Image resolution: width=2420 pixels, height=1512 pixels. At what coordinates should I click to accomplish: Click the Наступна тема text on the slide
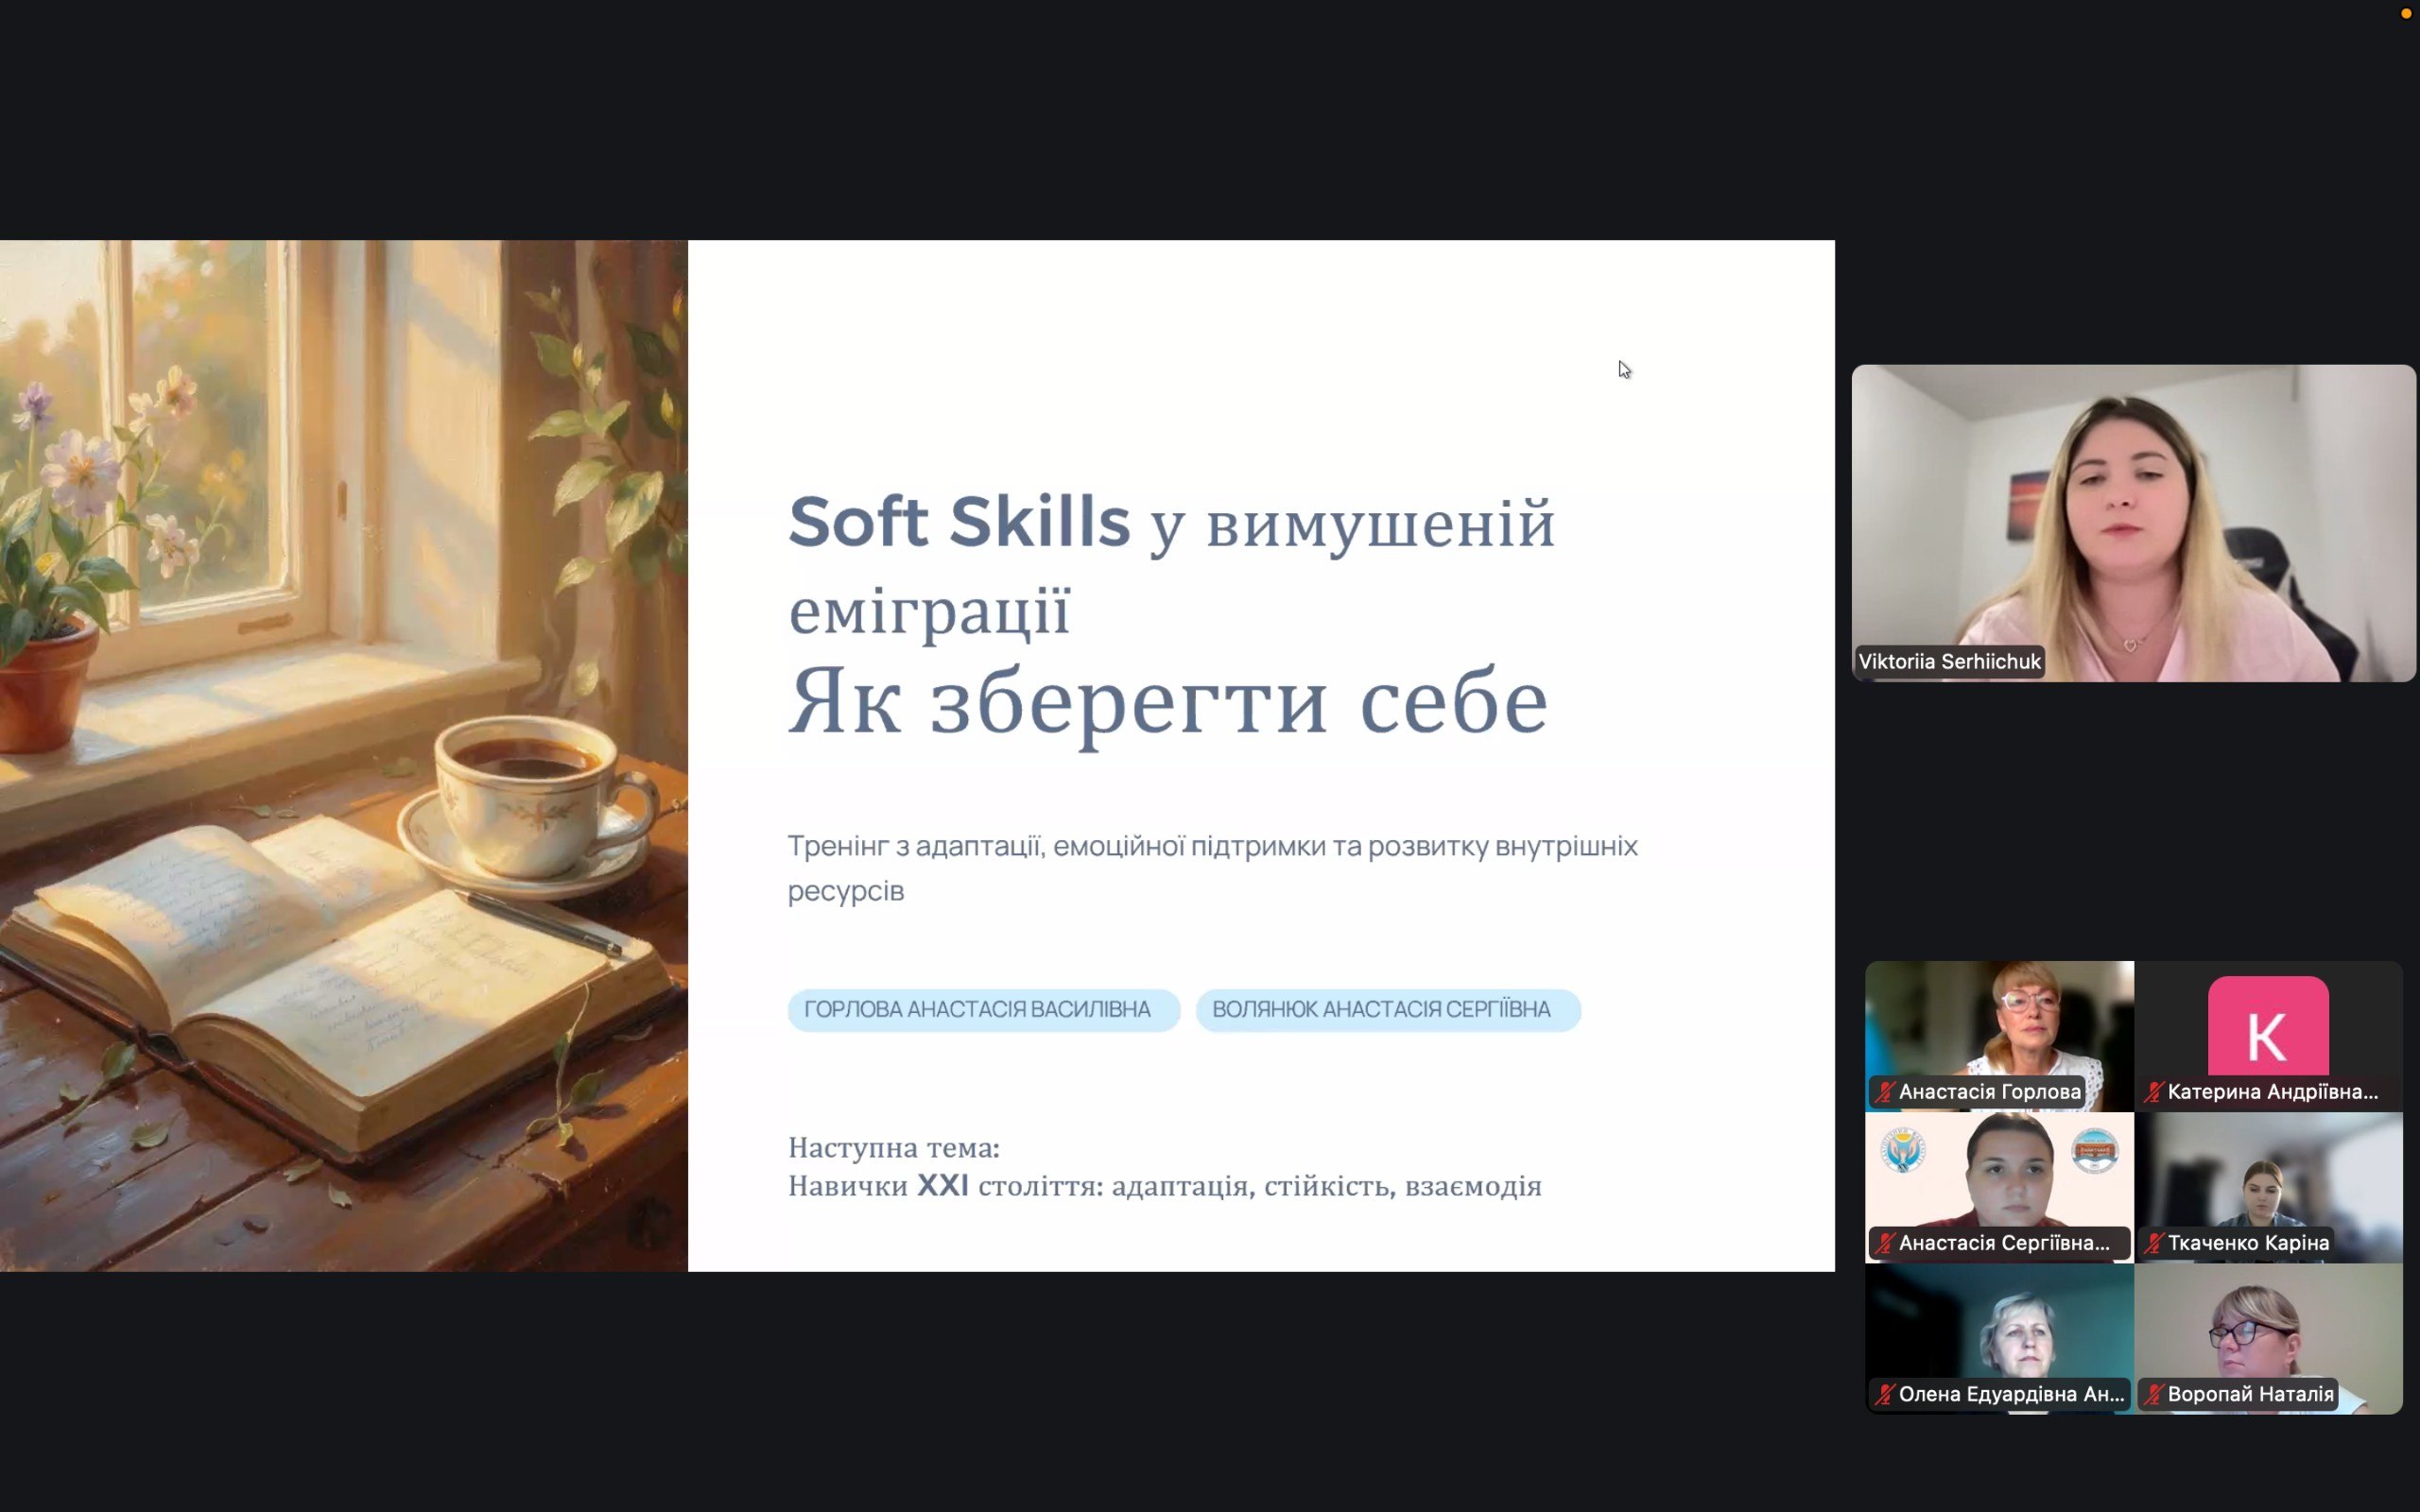click(x=894, y=1147)
